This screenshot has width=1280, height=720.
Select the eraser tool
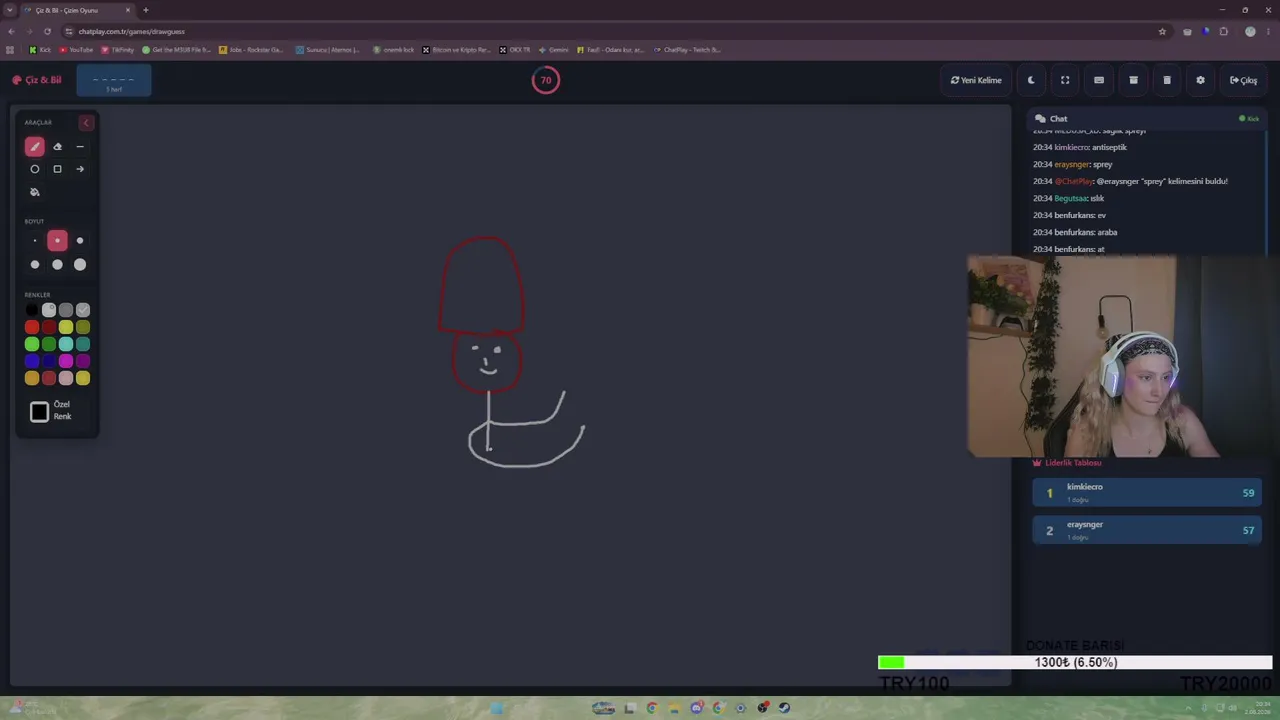[x=57, y=147]
